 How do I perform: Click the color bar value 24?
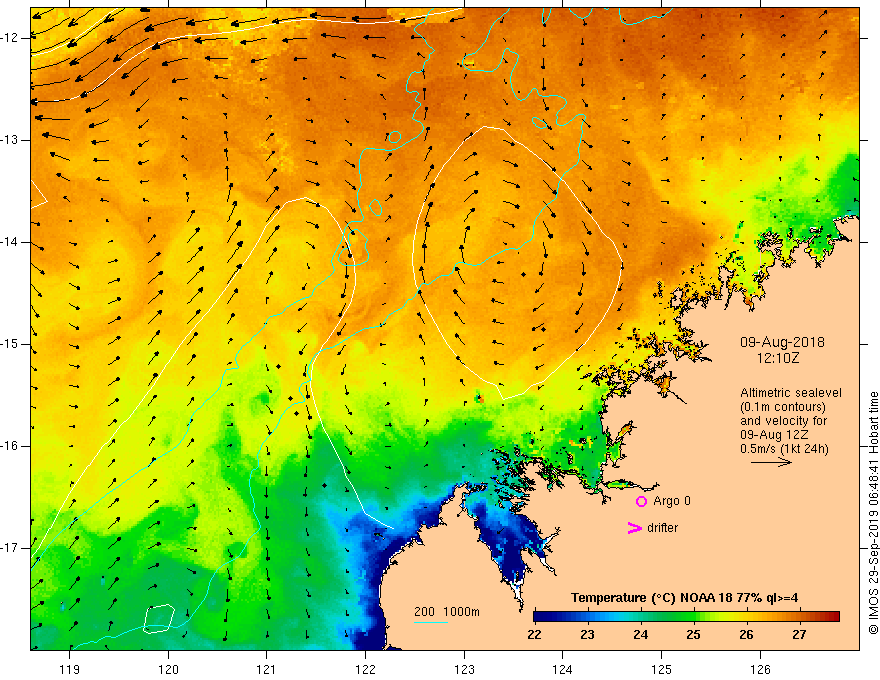[640, 635]
